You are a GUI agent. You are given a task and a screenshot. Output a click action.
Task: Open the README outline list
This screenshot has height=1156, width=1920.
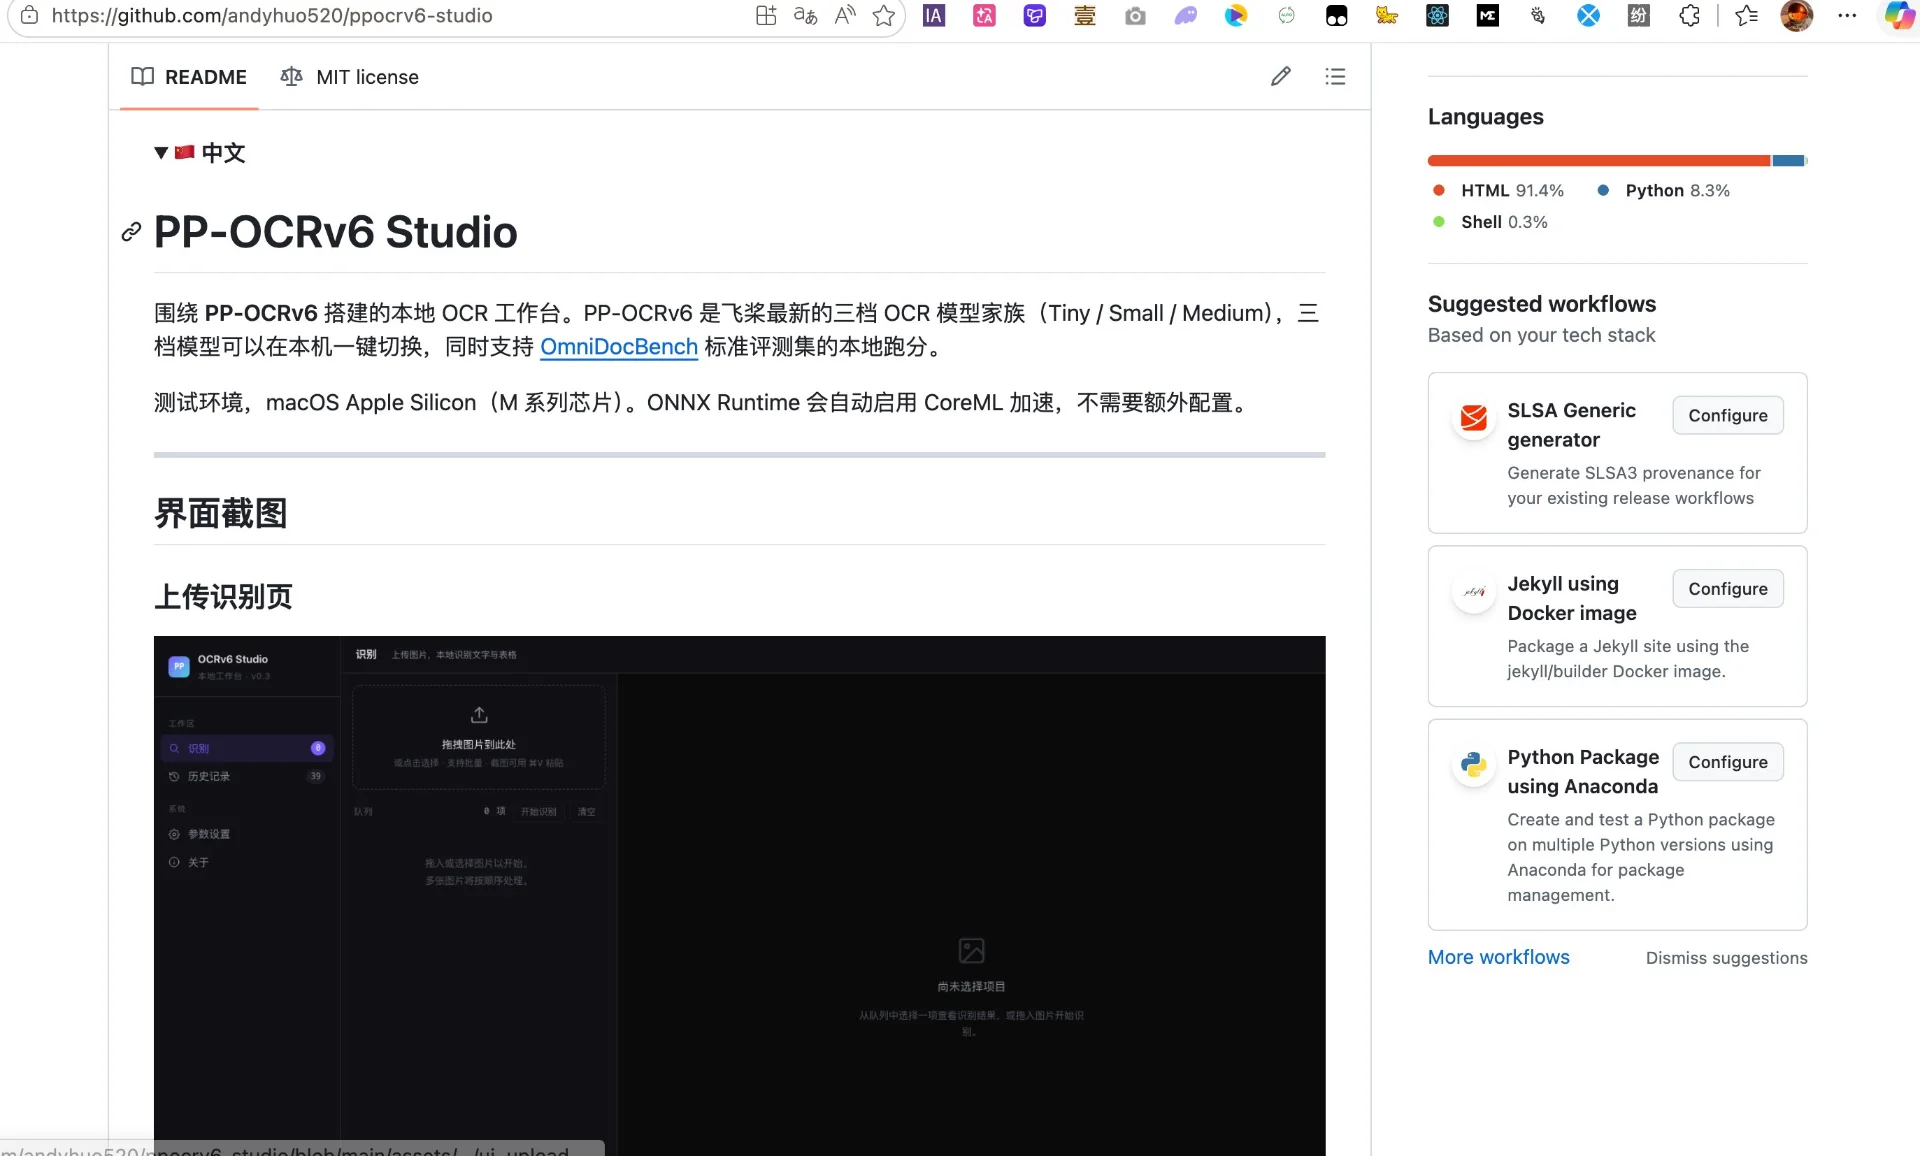click(x=1335, y=76)
